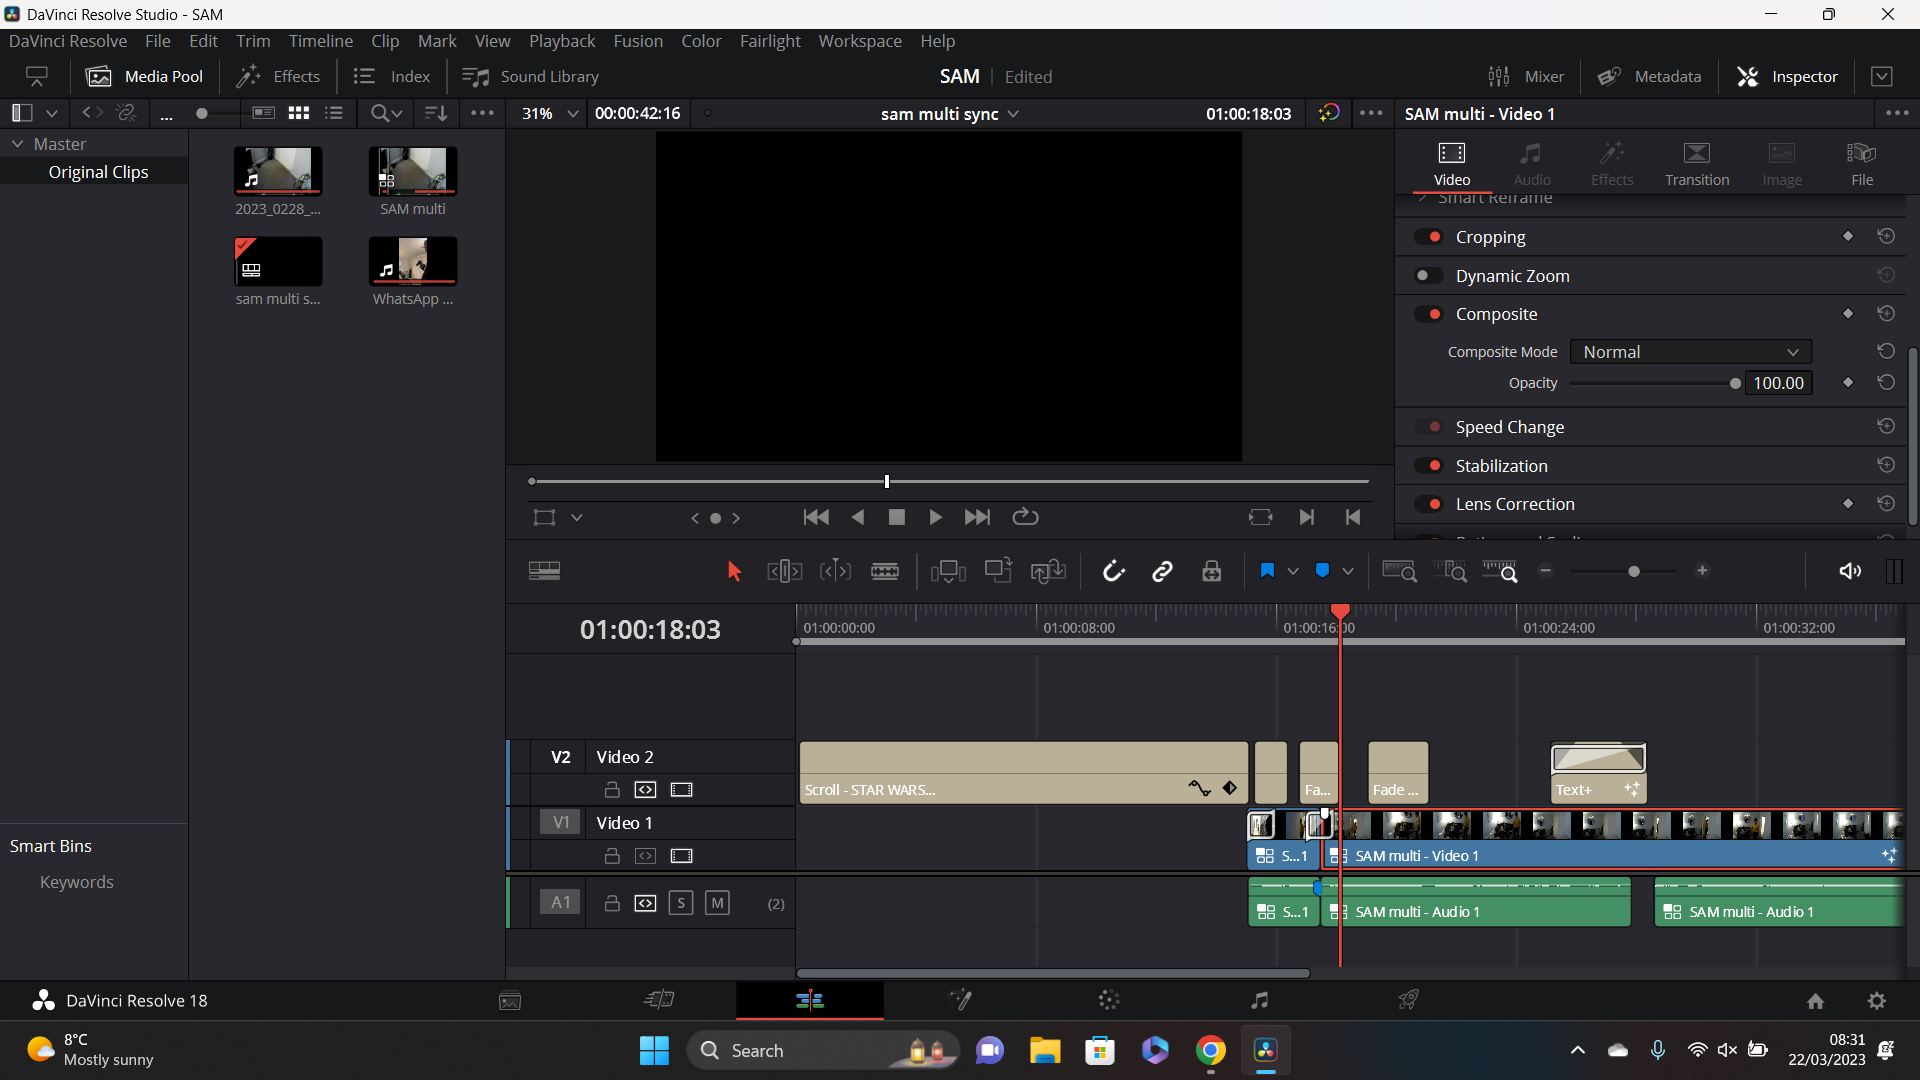Mute audio with the speaker icon

tap(1850, 571)
